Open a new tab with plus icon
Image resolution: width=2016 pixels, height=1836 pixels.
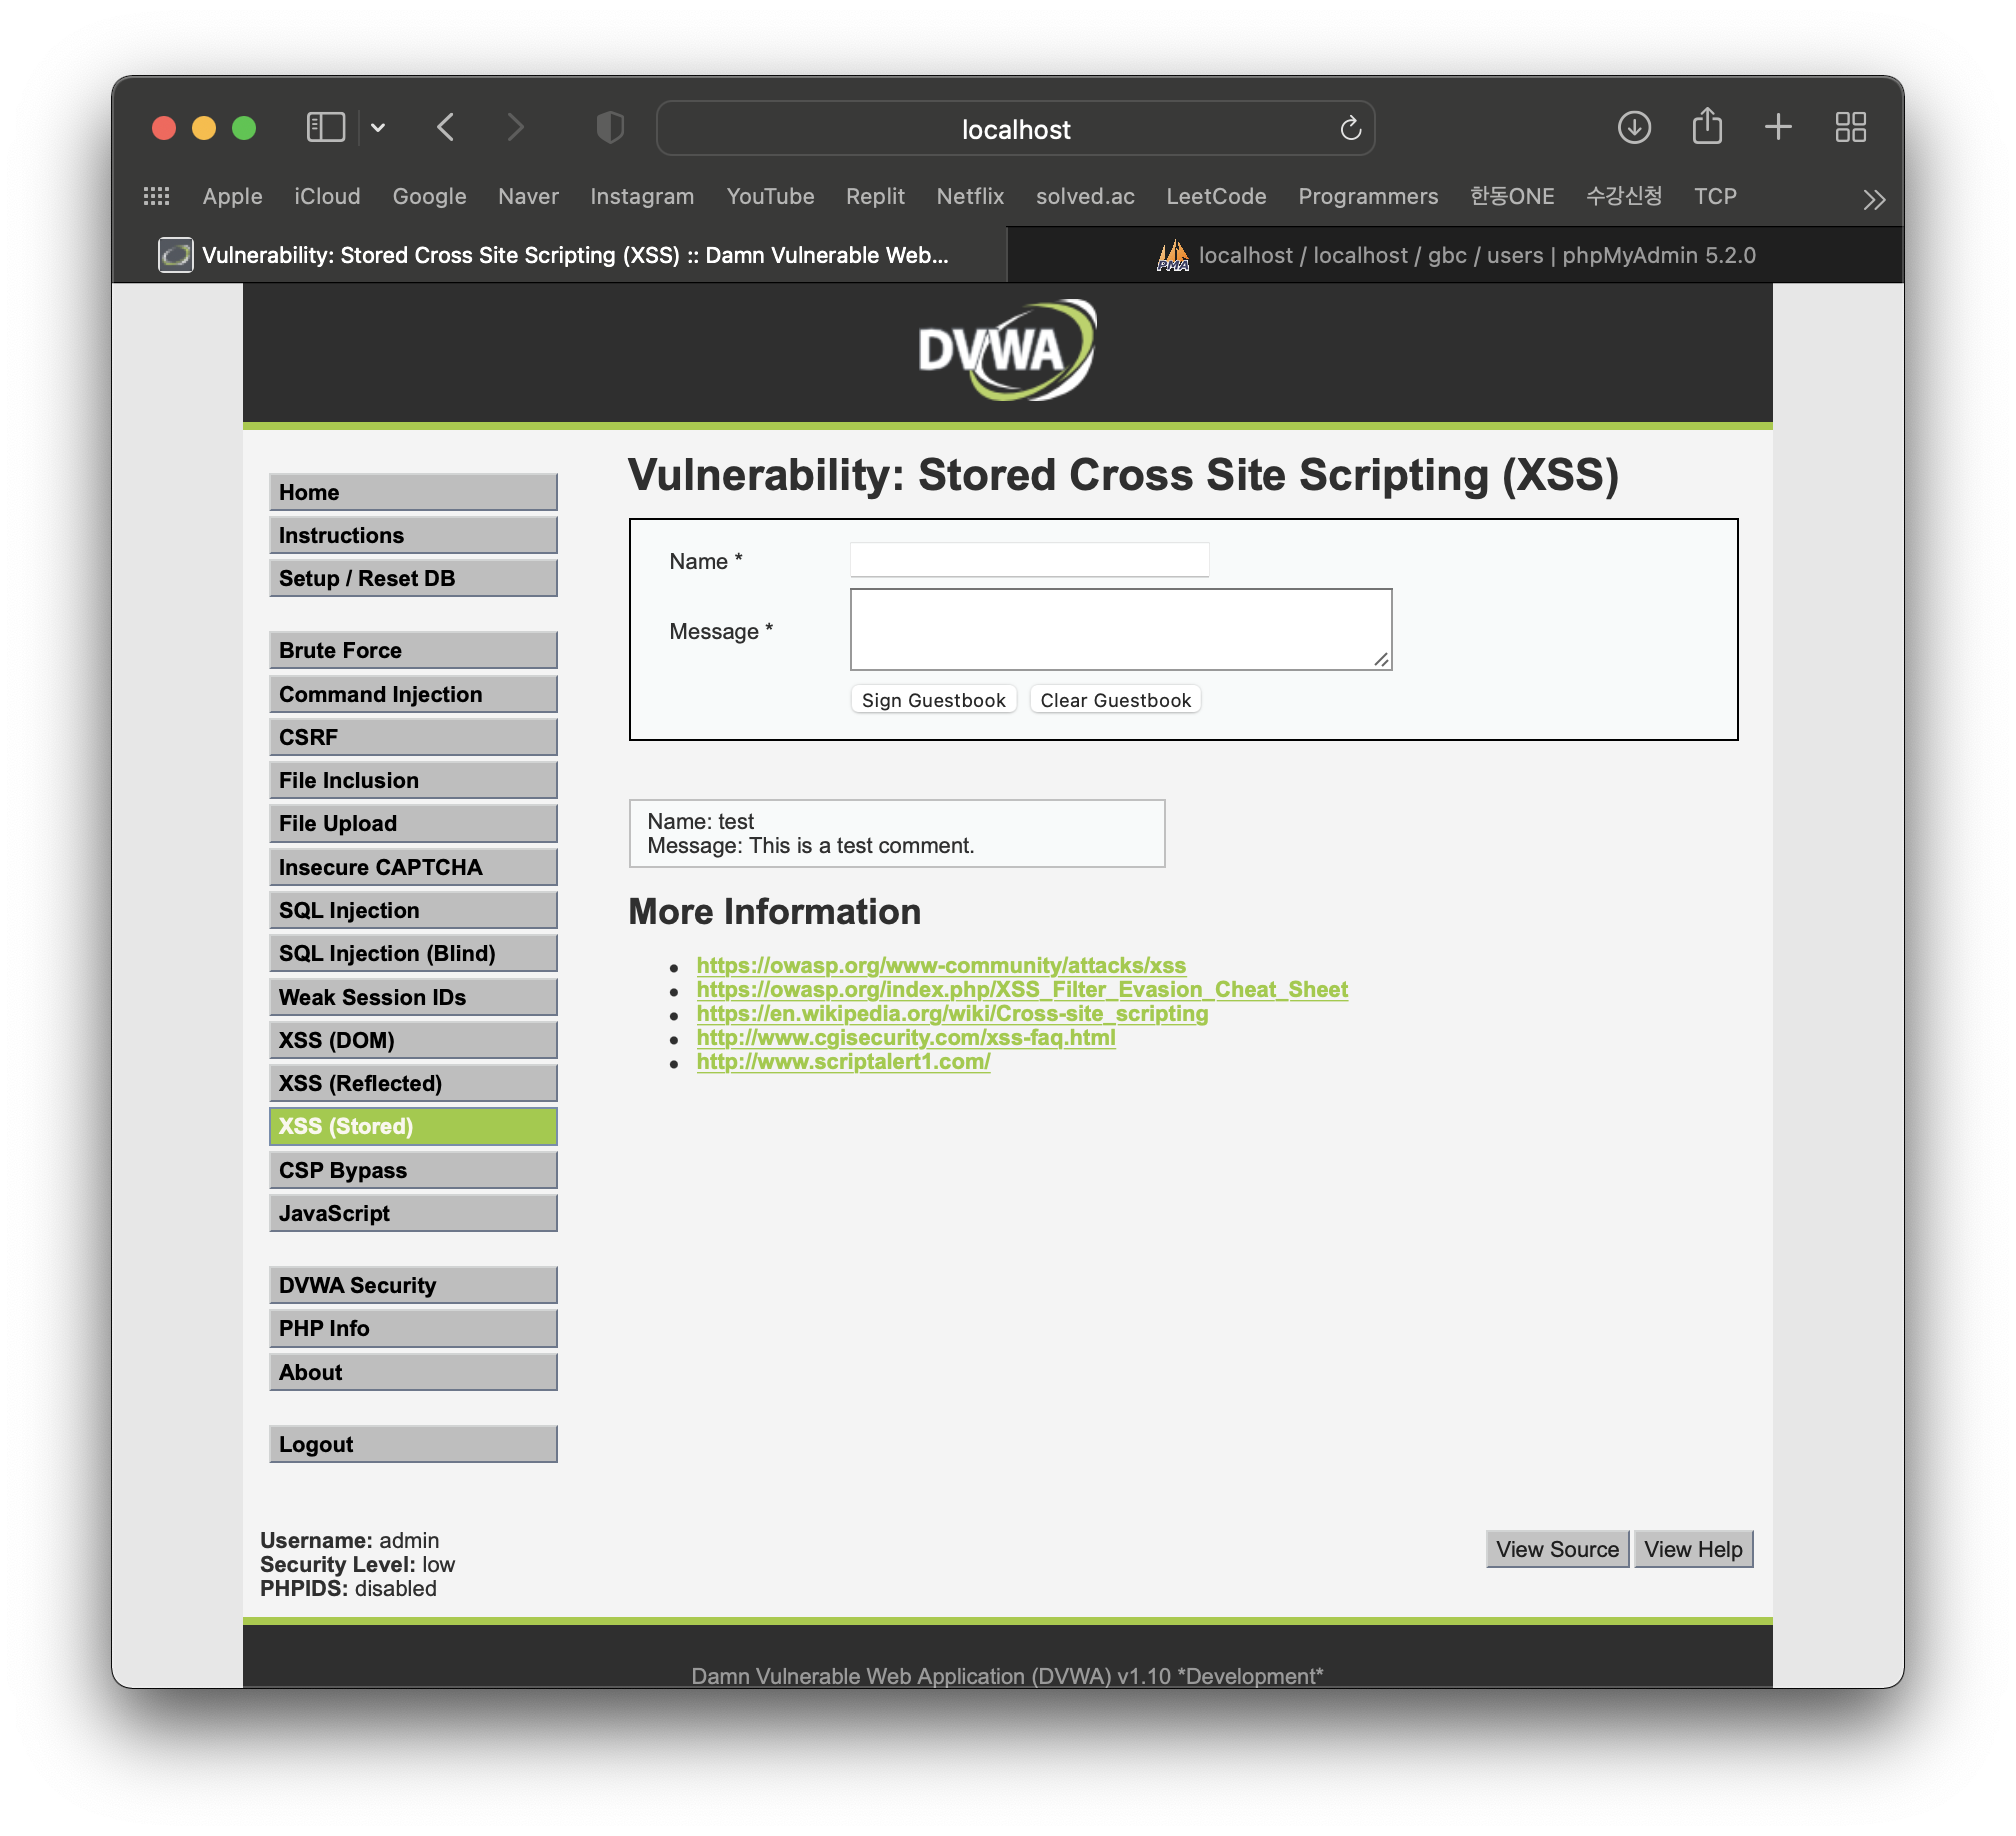(1778, 128)
